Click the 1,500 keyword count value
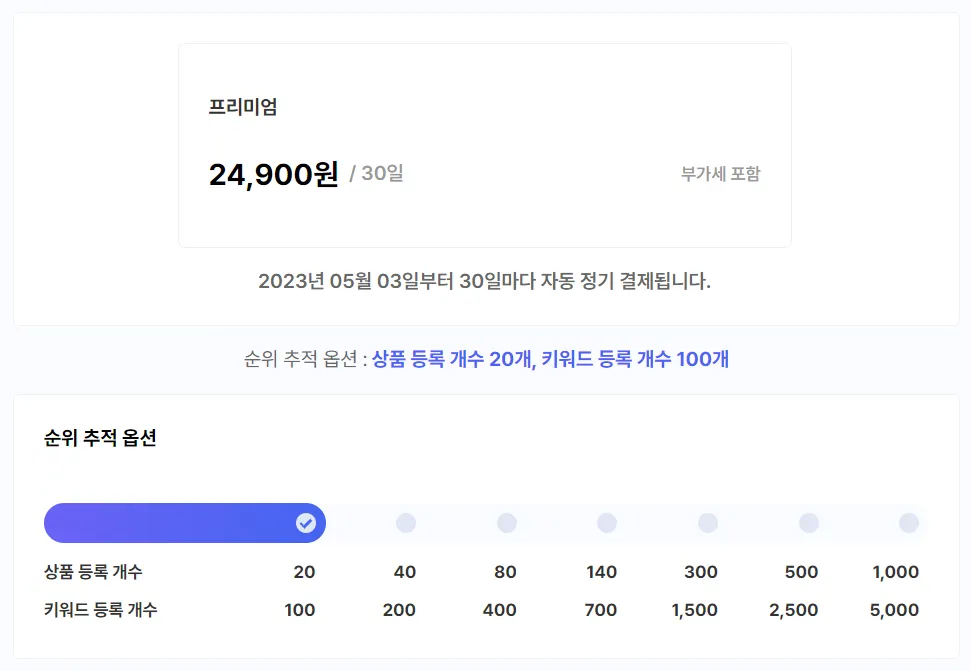 click(x=694, y=610)
